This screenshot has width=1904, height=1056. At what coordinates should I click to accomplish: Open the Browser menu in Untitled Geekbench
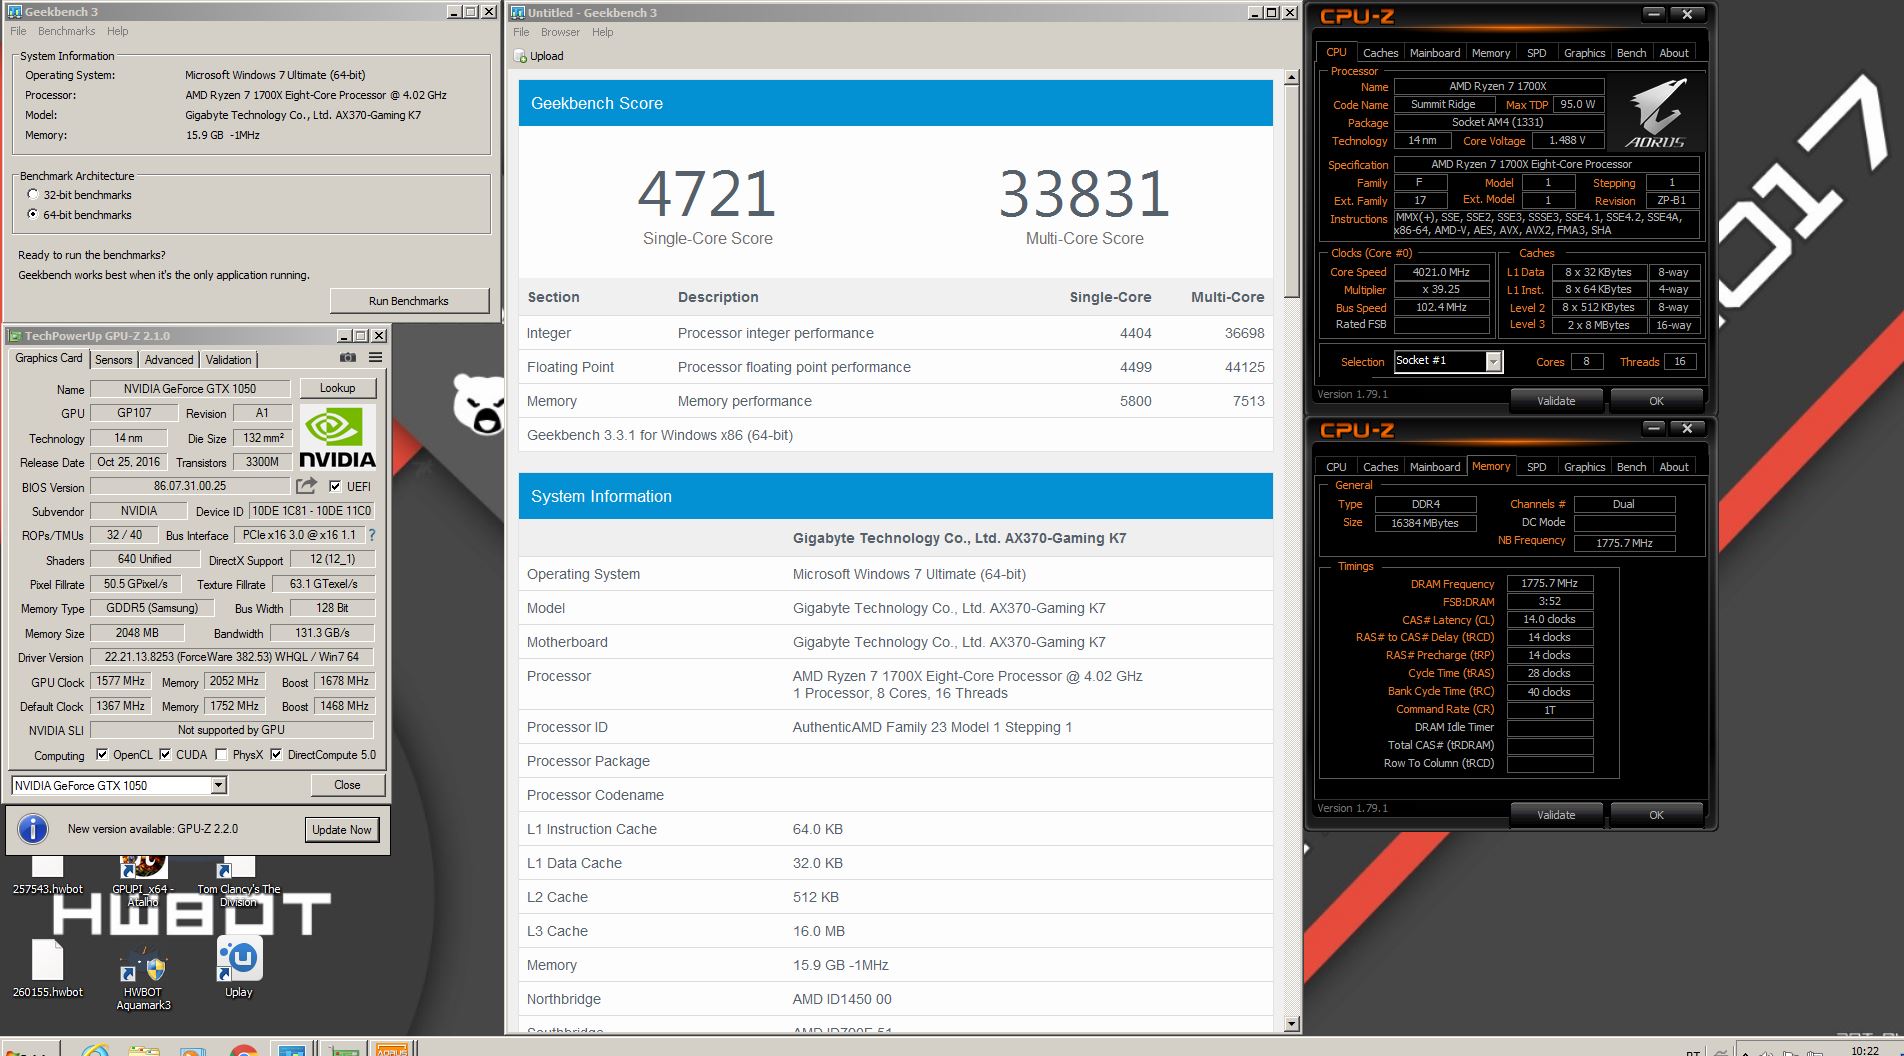(560, 32)
